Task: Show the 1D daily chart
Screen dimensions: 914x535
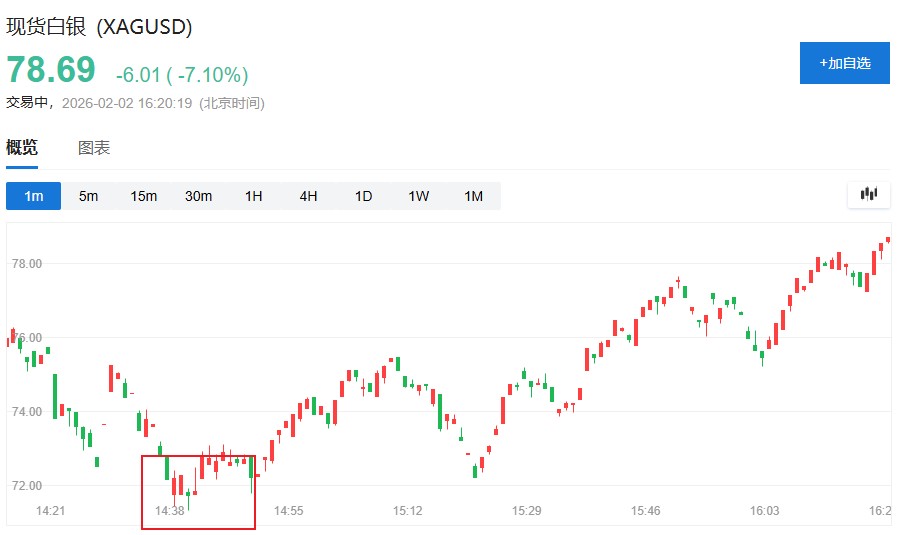Action: tap(363, 196)
